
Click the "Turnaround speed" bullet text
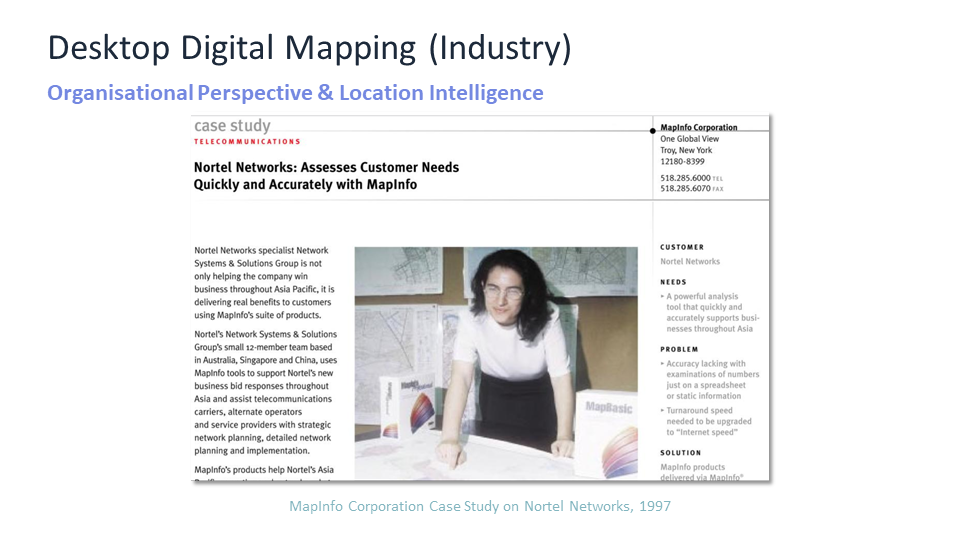click(699, 411)
